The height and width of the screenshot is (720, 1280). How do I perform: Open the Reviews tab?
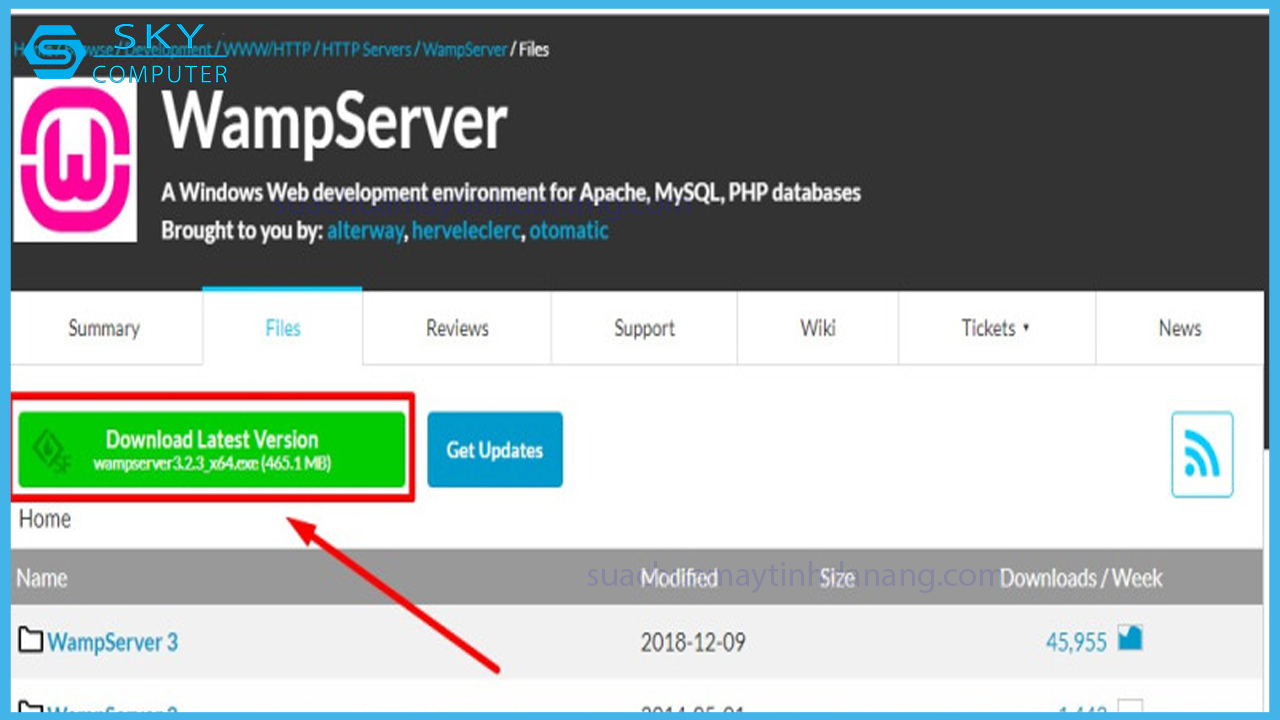tap(457, 328)
